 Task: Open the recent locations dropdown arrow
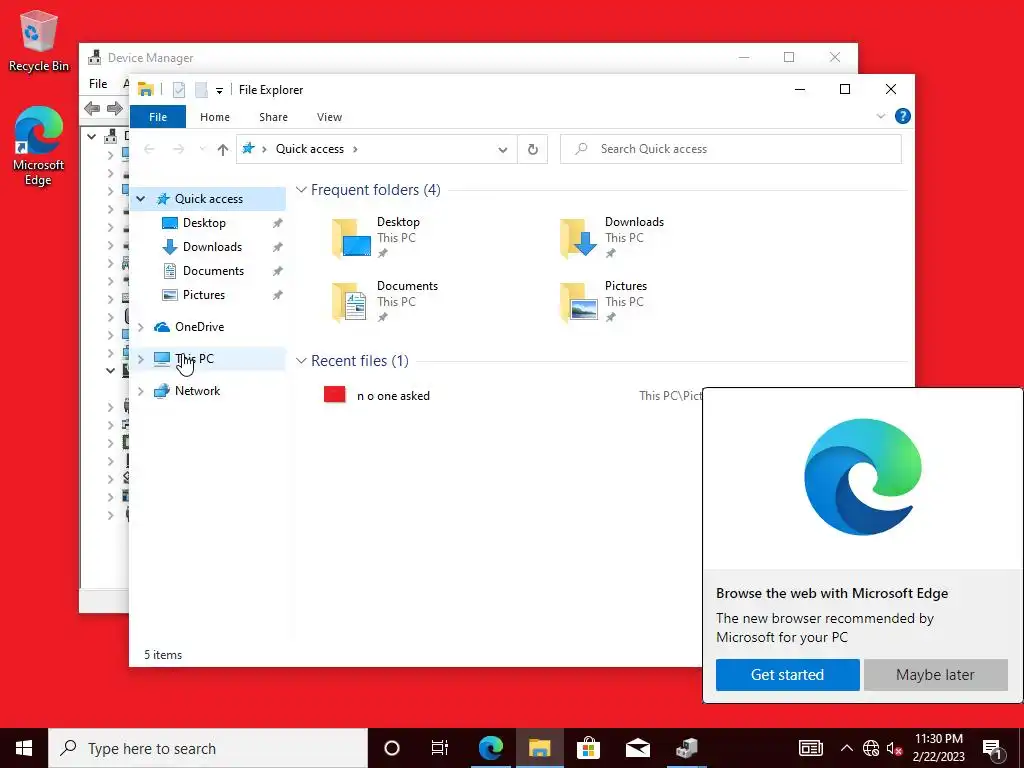(x=202, y=150)
